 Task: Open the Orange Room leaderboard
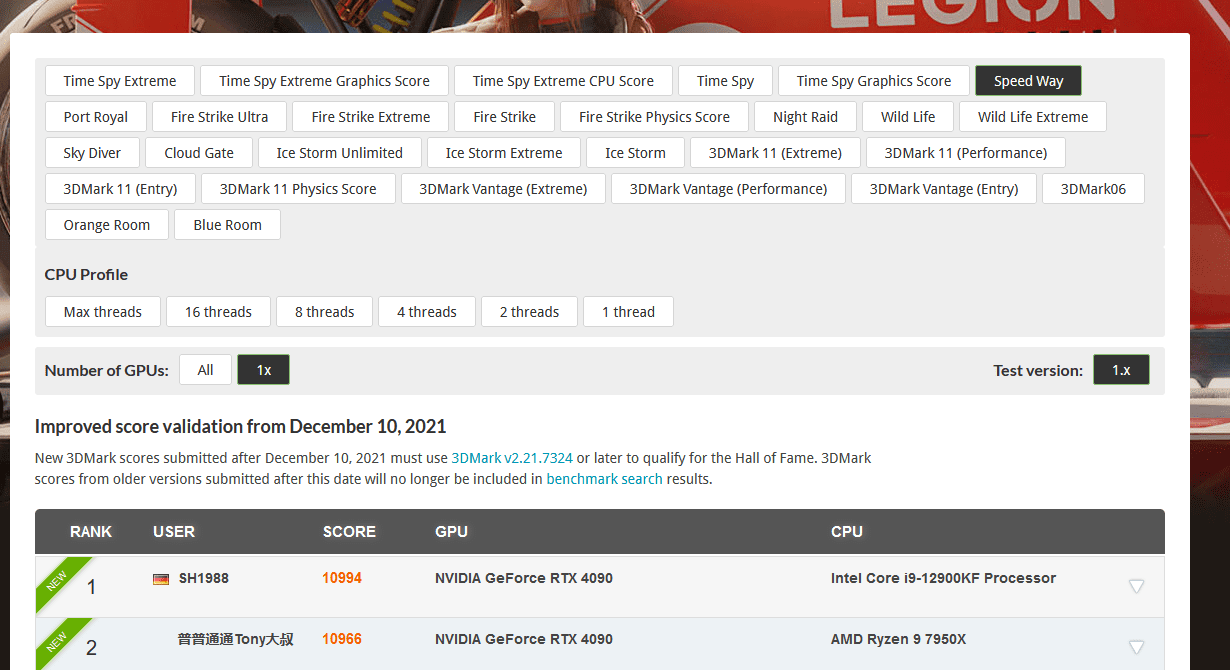[x=107, y=225]
